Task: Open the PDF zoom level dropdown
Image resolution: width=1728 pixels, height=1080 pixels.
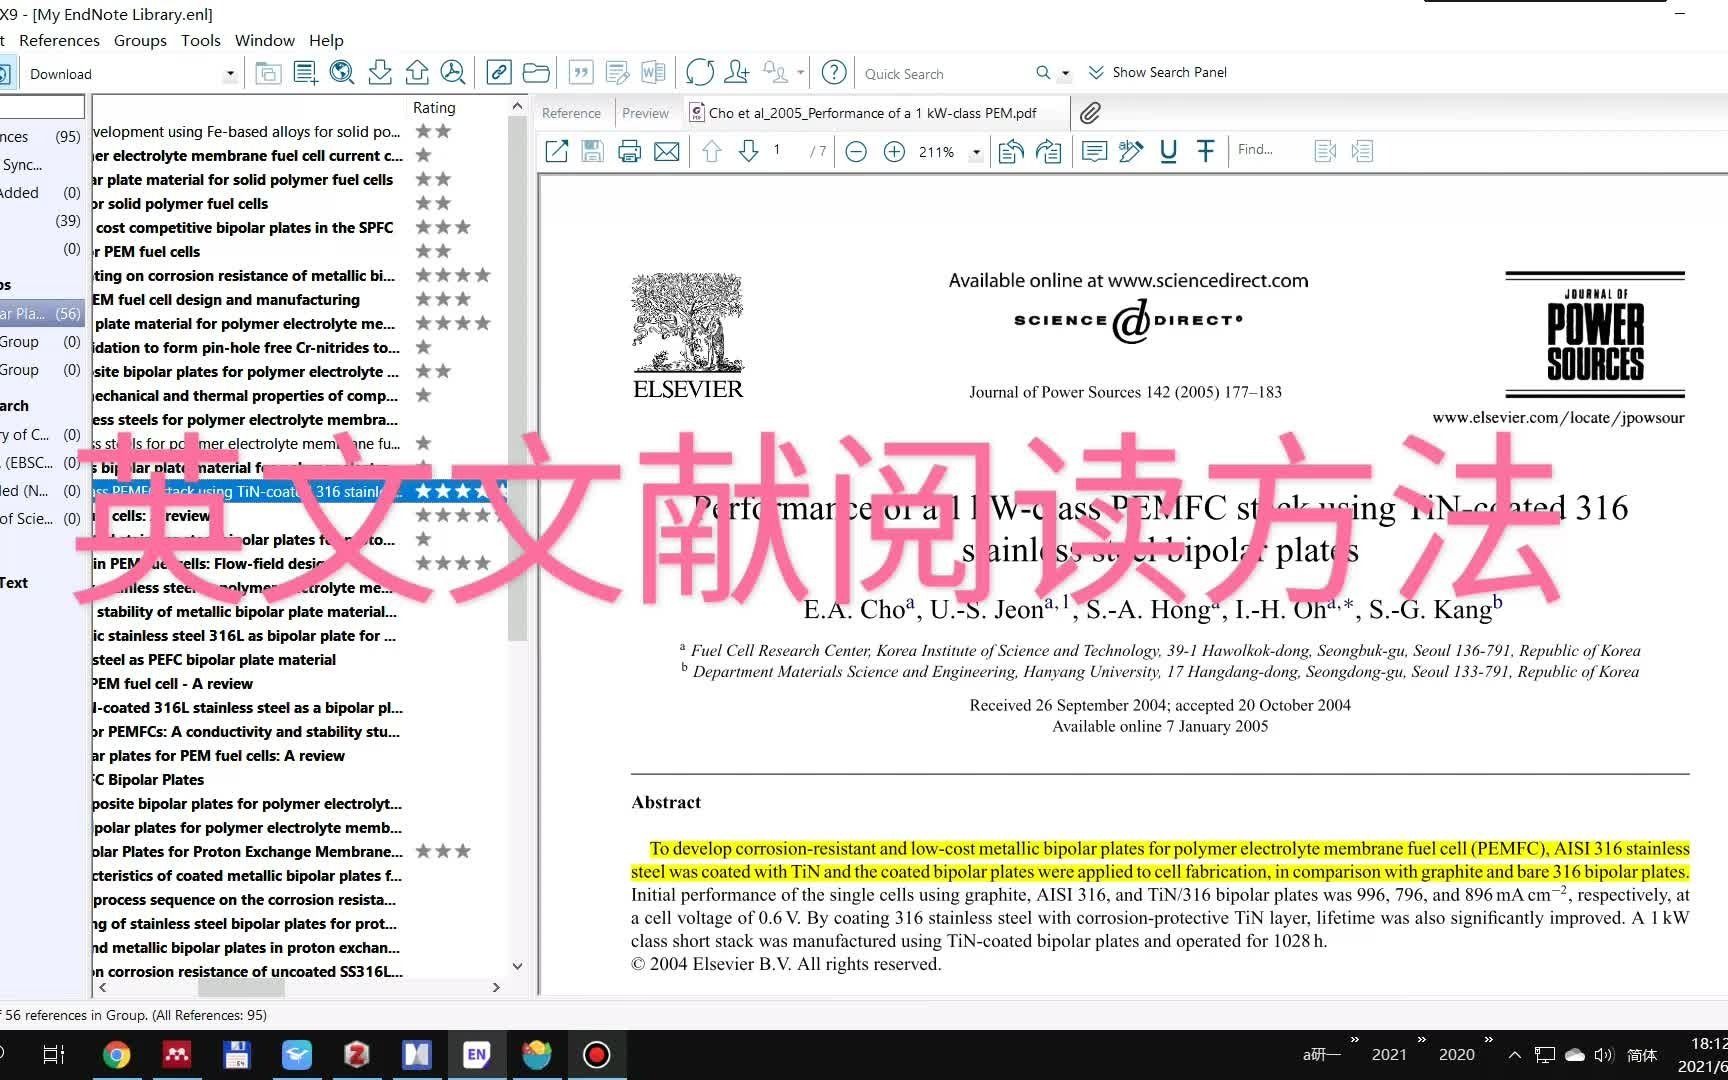Action: tap(976, 153)
